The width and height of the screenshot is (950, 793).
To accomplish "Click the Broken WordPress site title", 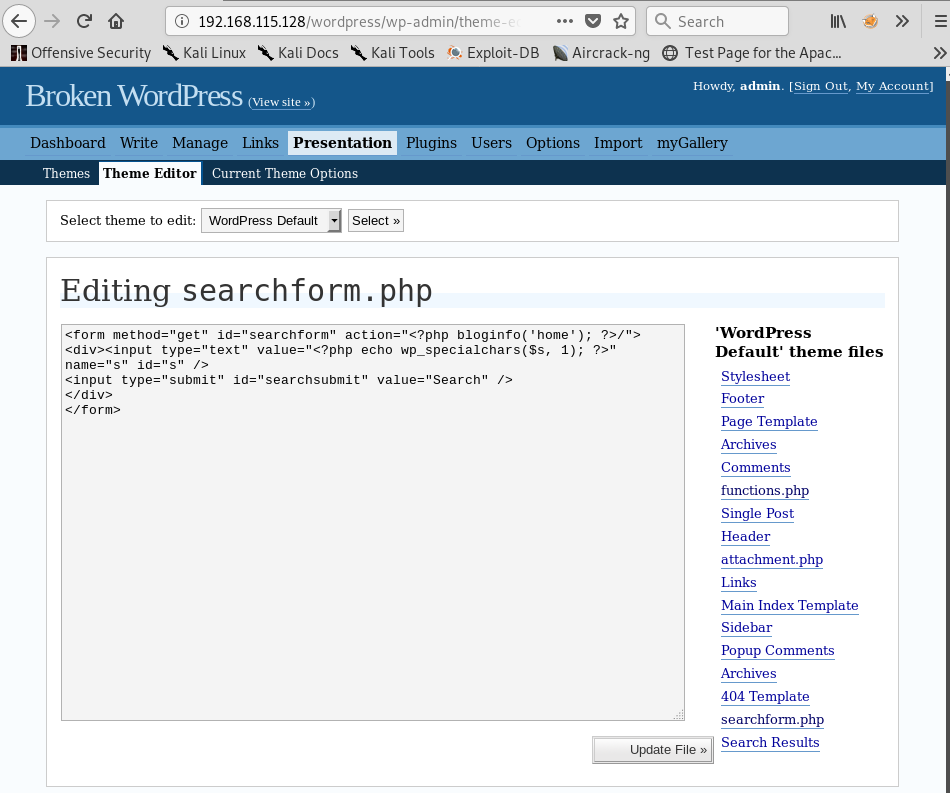I will (134, 96).
